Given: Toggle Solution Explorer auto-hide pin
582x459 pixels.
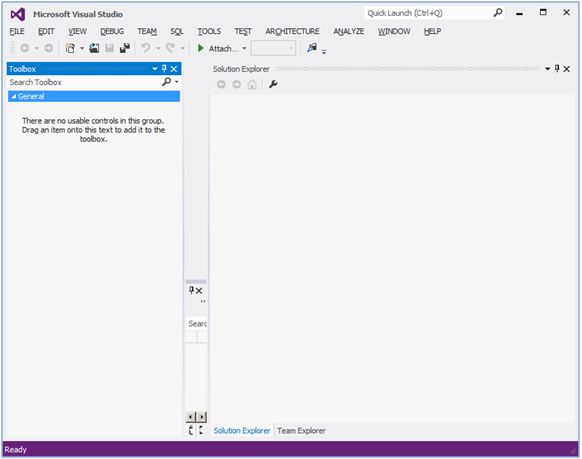Looking at the screenshot, I should 557,69.
